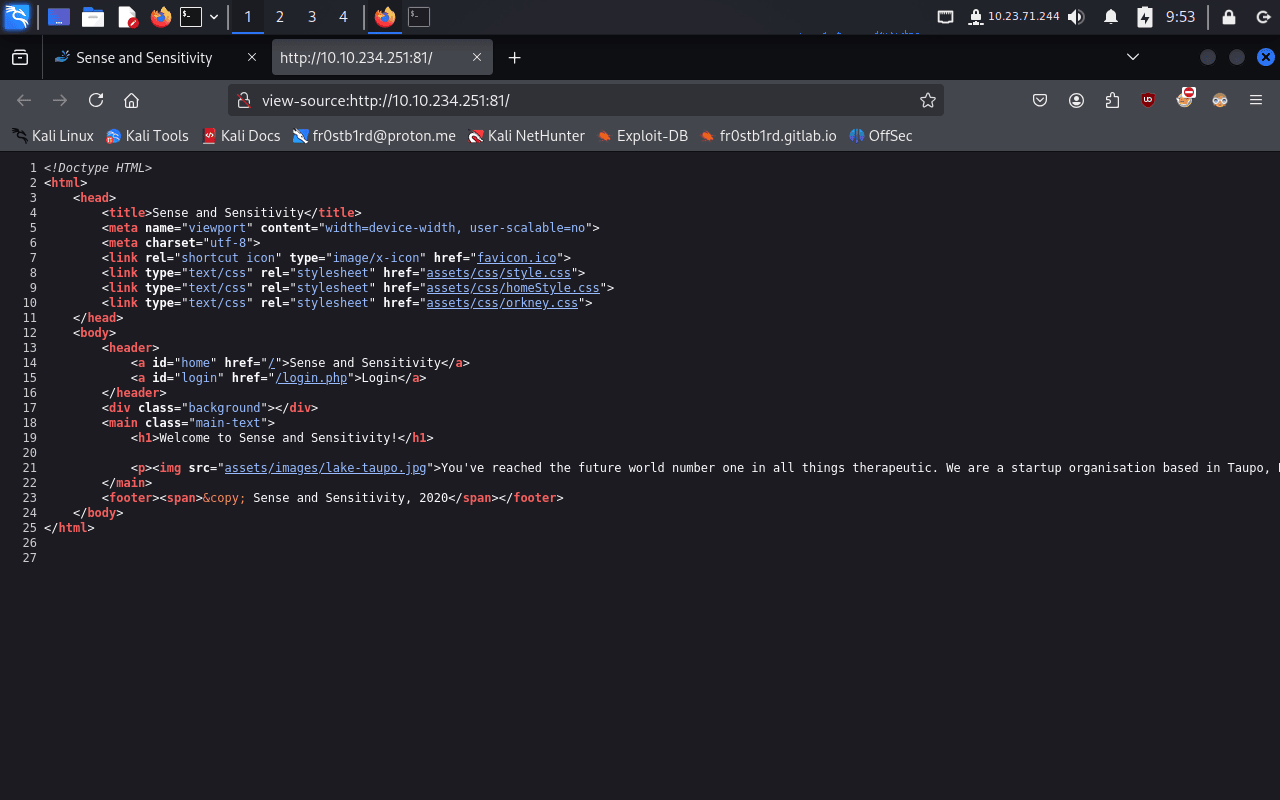The image size is (1280, 800).
Task: Open the Firefox account icon
Action: [1076, 100]
